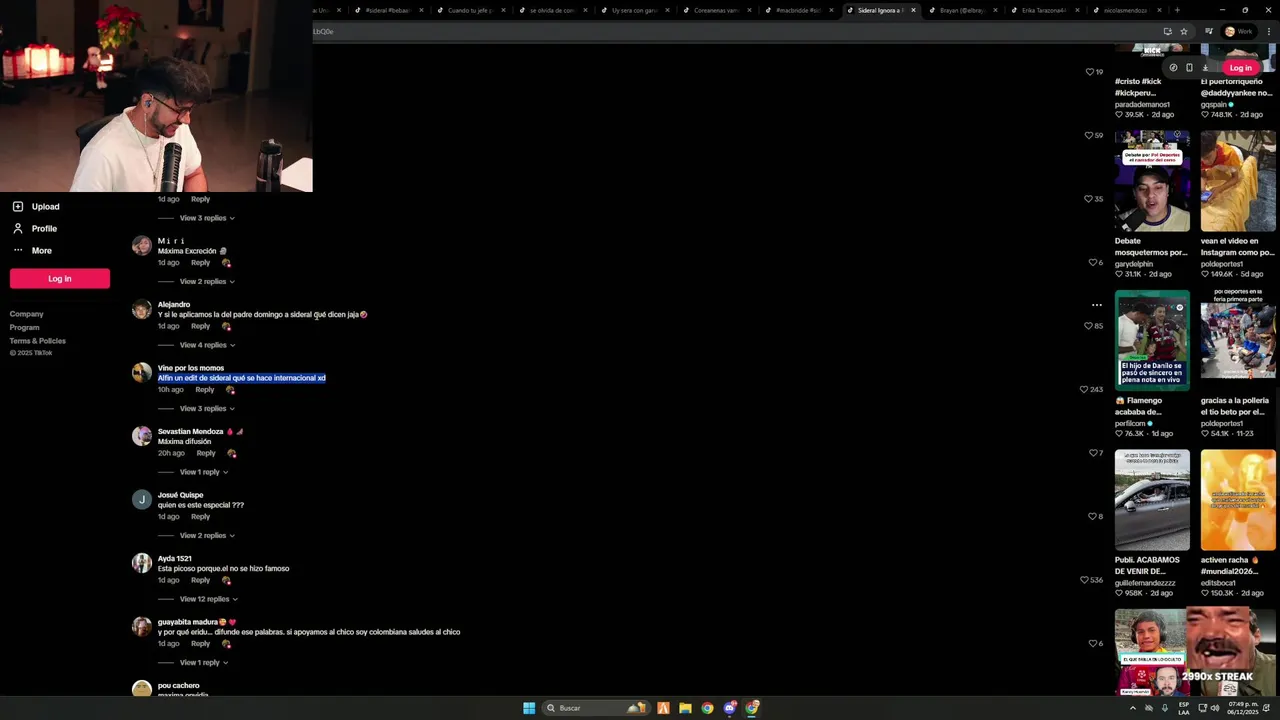1280x720 pixels.
Task: Open the Program footer link
Action: click(25, 327)
